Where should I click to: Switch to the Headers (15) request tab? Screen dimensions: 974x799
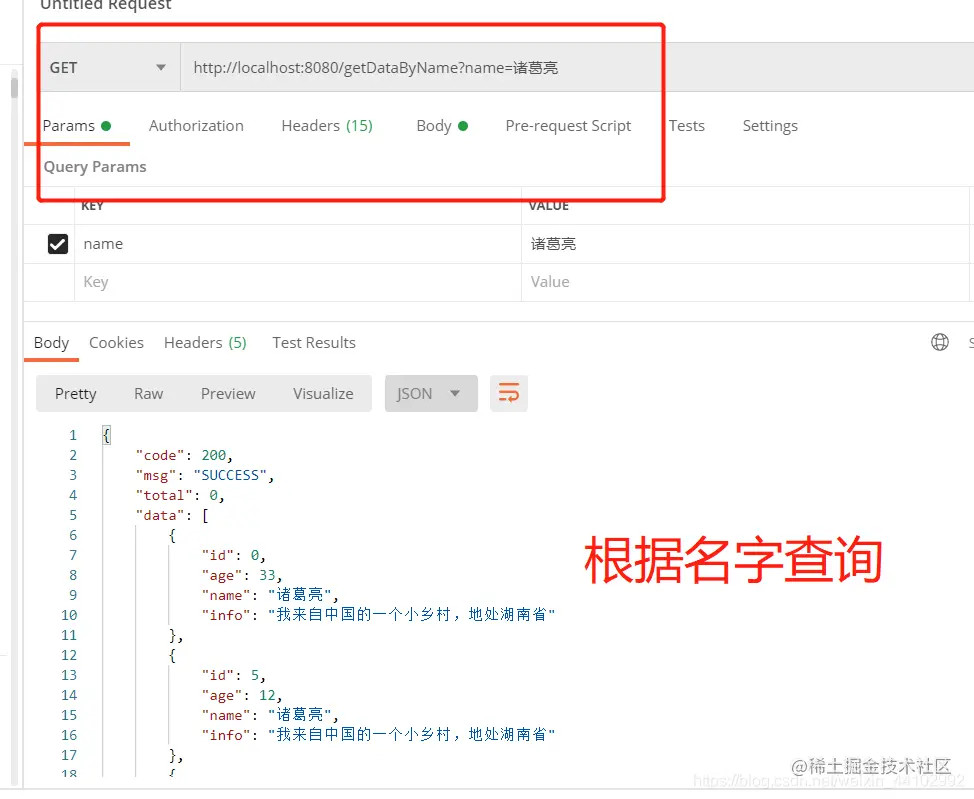coord(327,125)
